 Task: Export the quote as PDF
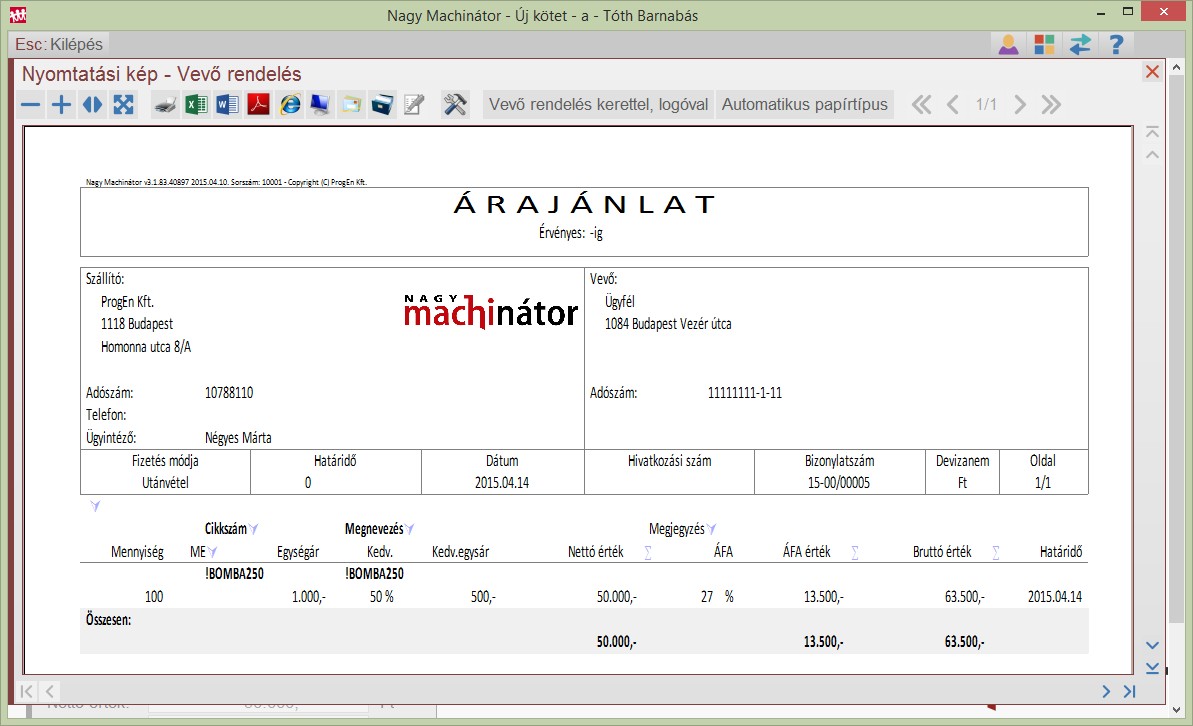pyautogui.click(x=259, y=105)
